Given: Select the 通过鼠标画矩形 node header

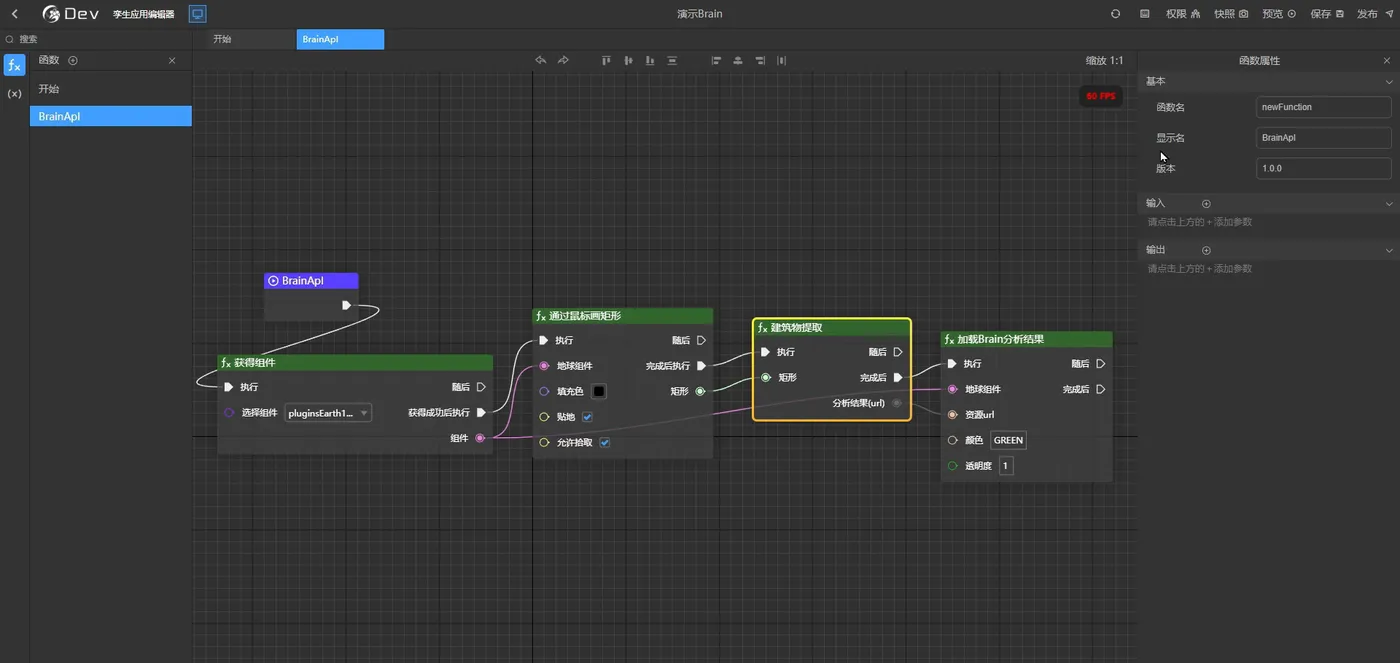Looking at the screenshot, I should click(x=623, y=316).
